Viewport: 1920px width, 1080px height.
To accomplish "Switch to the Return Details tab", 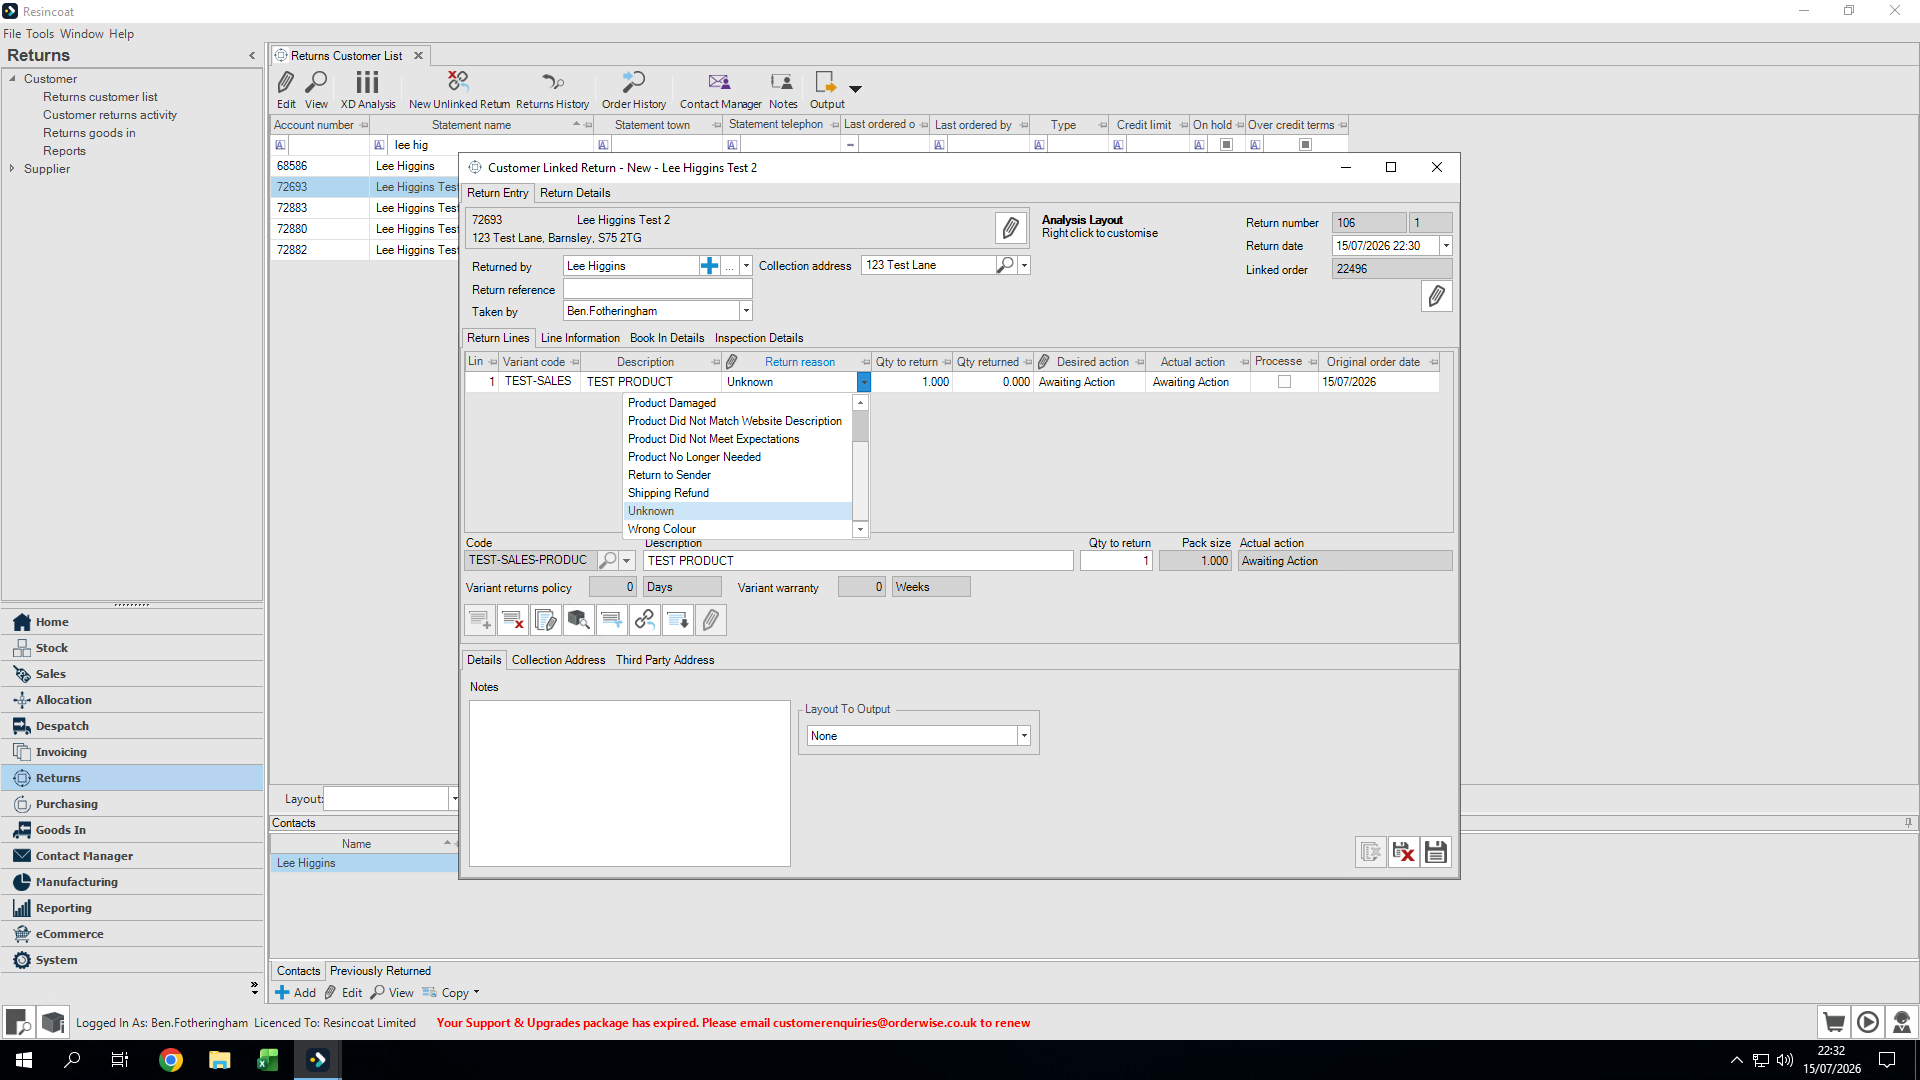I will 574,193.
